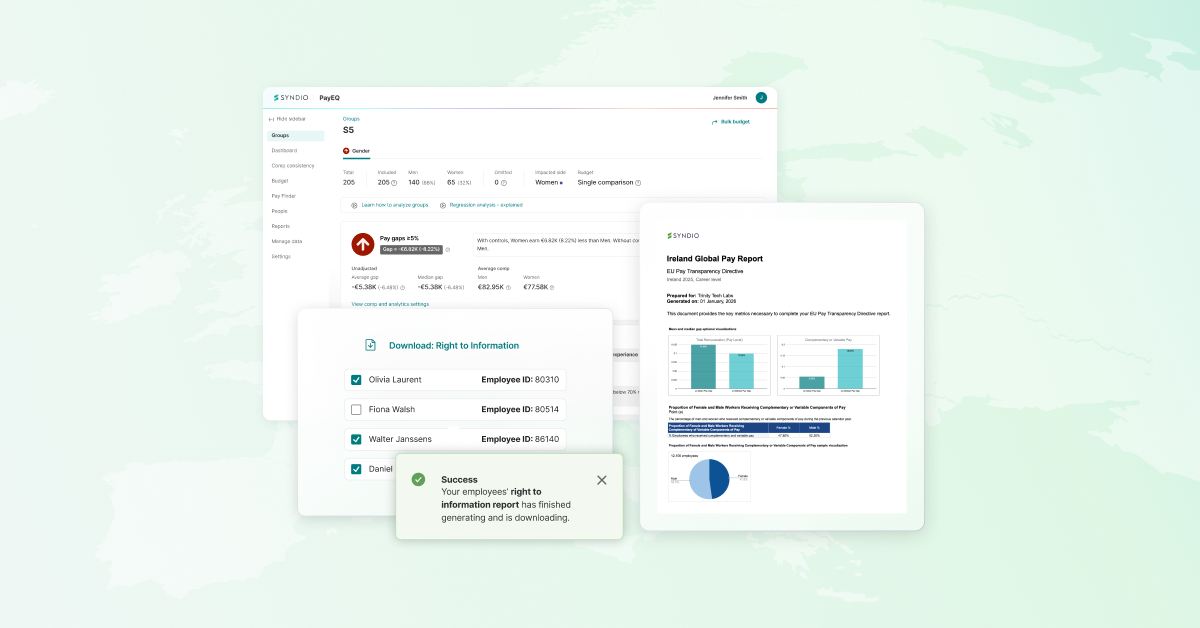Click Employee ID: 86140 text
1200x628 pixels.
point(519,439)
